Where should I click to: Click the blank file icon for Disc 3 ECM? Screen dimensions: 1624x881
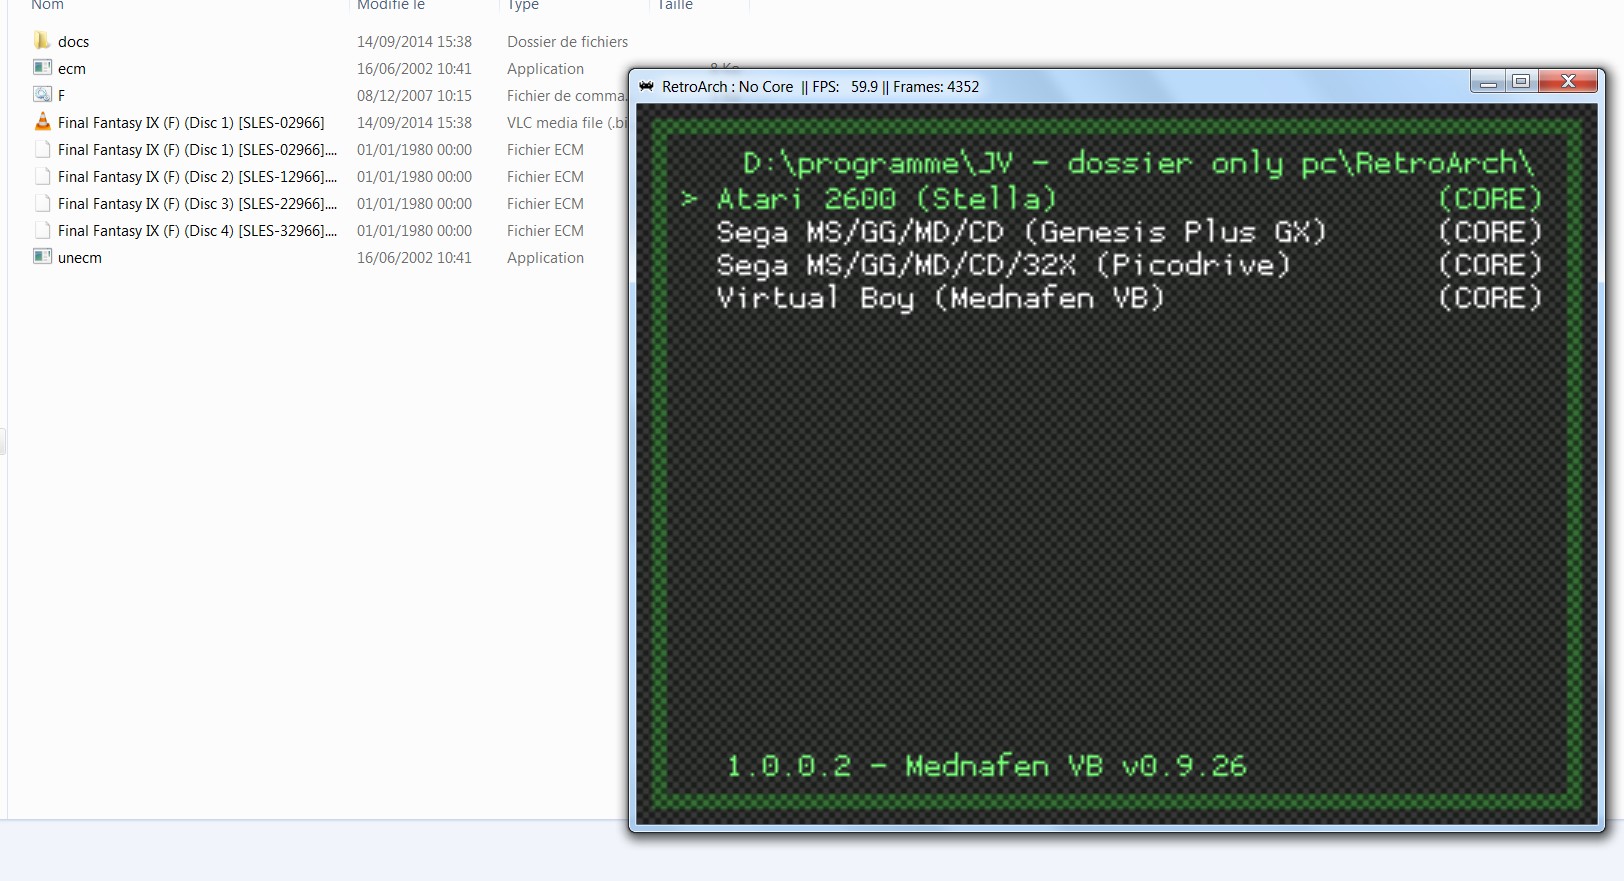point(42,203)
